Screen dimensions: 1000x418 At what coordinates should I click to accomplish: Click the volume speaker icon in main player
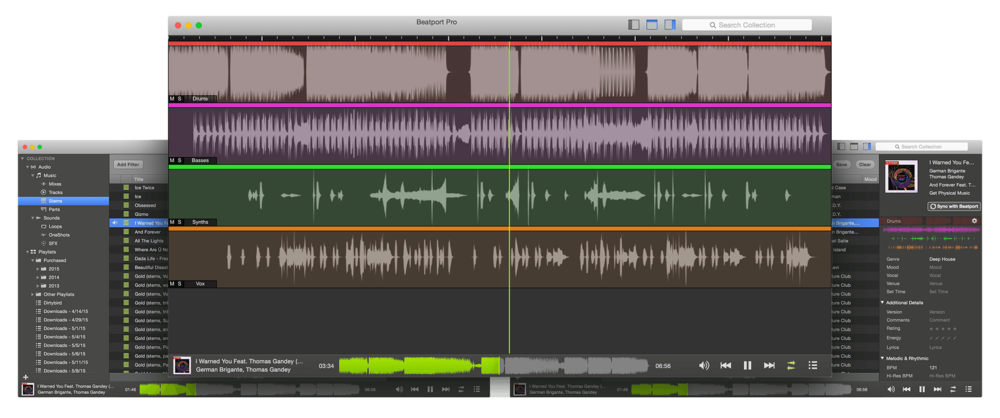coord(704,366)
